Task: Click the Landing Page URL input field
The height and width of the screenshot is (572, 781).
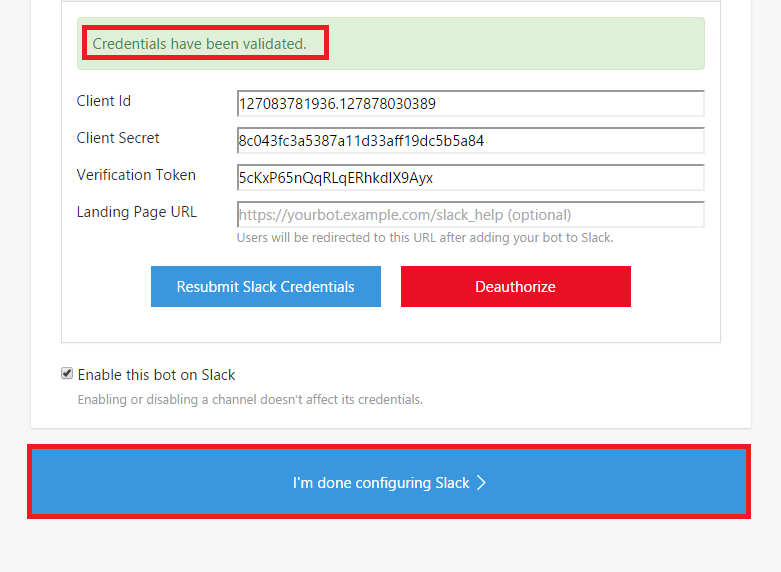Action: 471,215
